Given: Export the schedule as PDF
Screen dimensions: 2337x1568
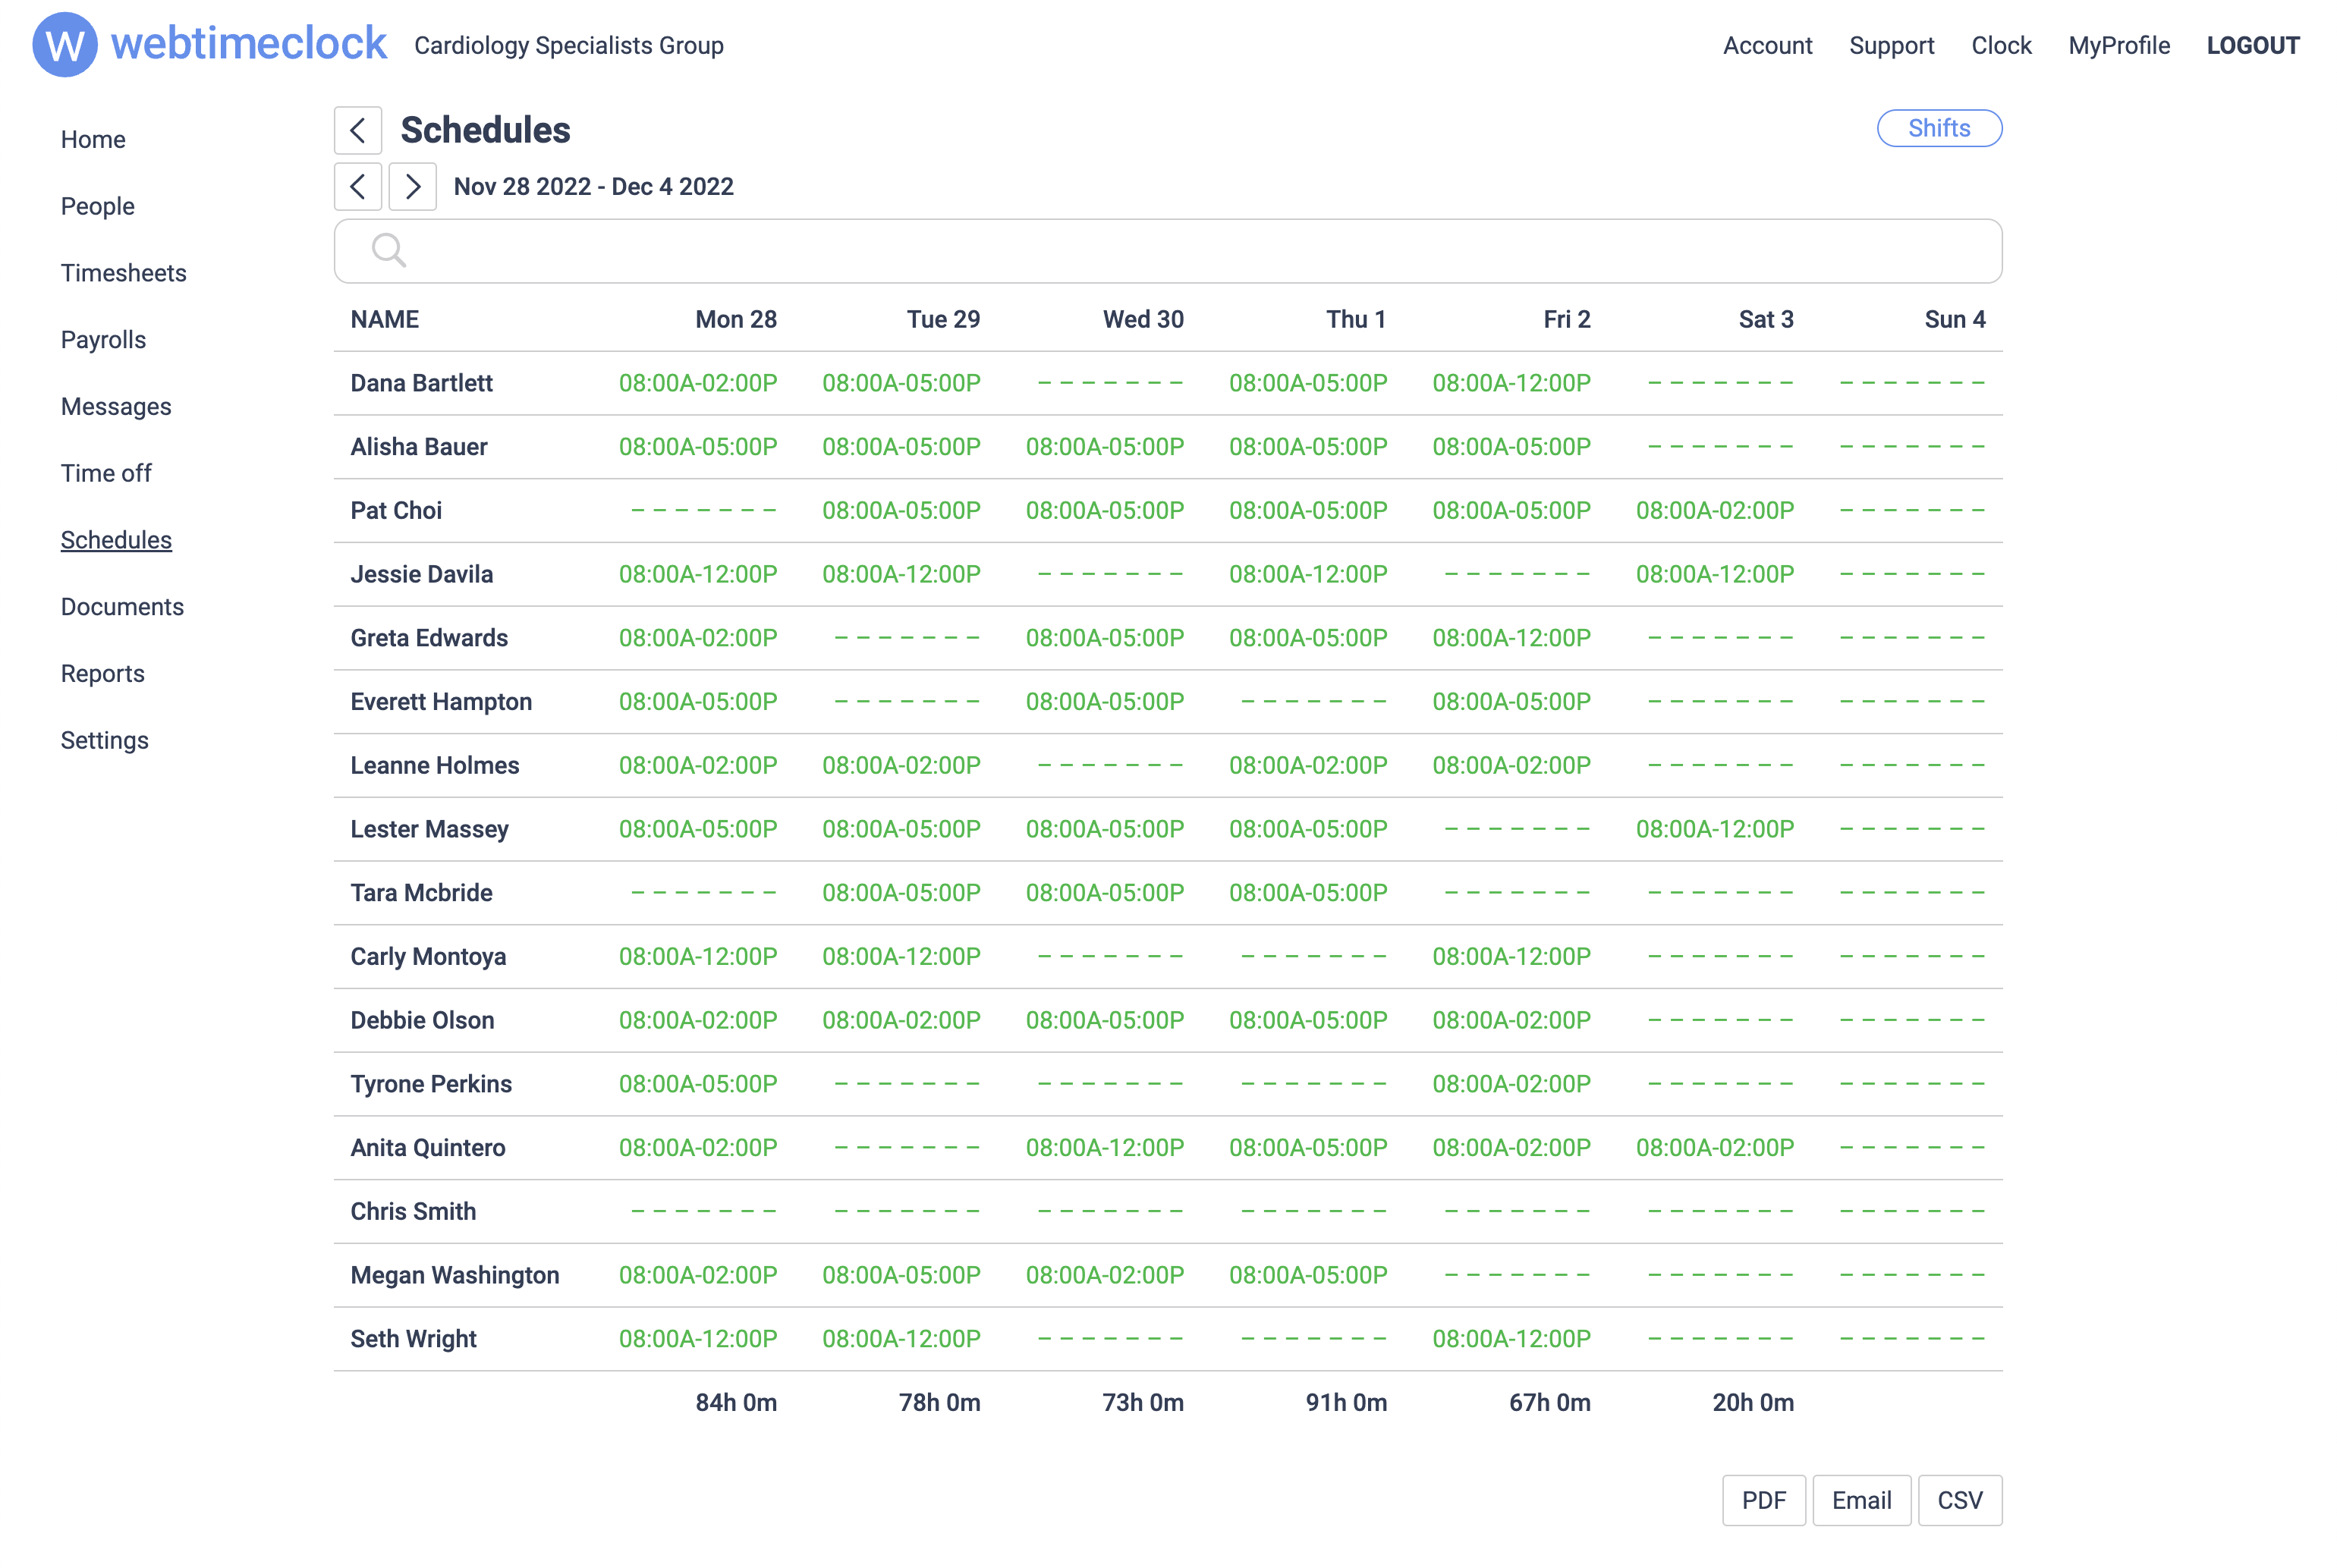Looking at the screenshot, I should click(1763, 1500).
